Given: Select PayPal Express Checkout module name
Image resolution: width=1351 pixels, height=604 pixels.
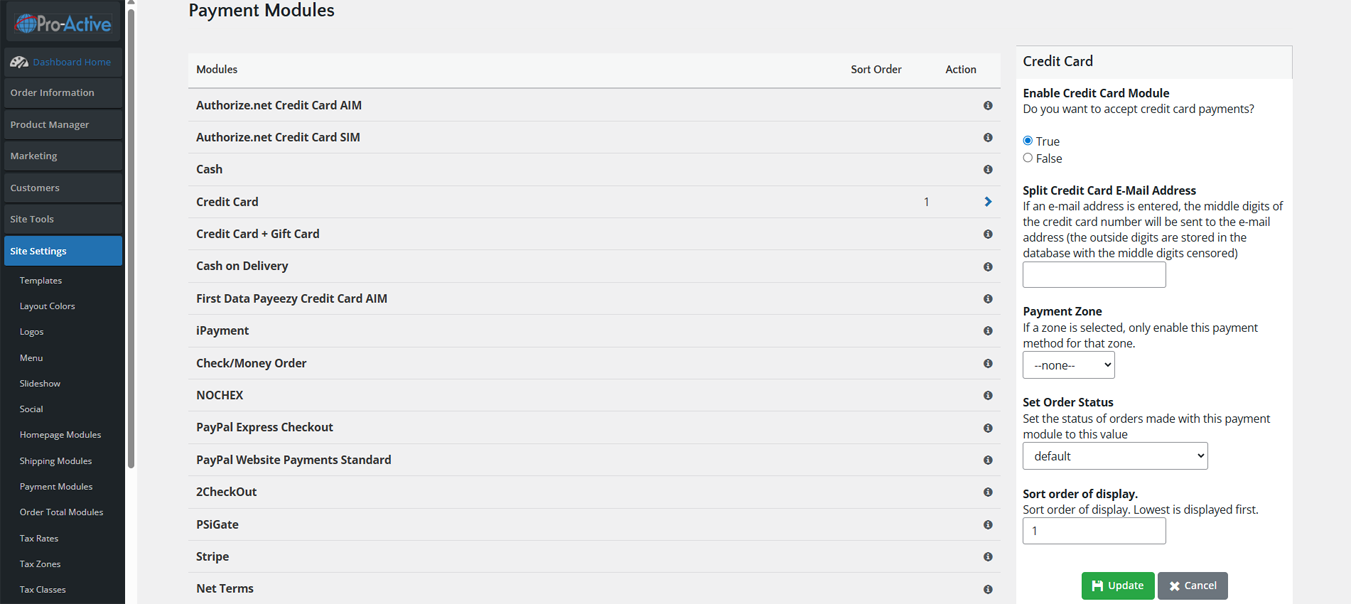Looking at the screenshot, I should point(264,428).
